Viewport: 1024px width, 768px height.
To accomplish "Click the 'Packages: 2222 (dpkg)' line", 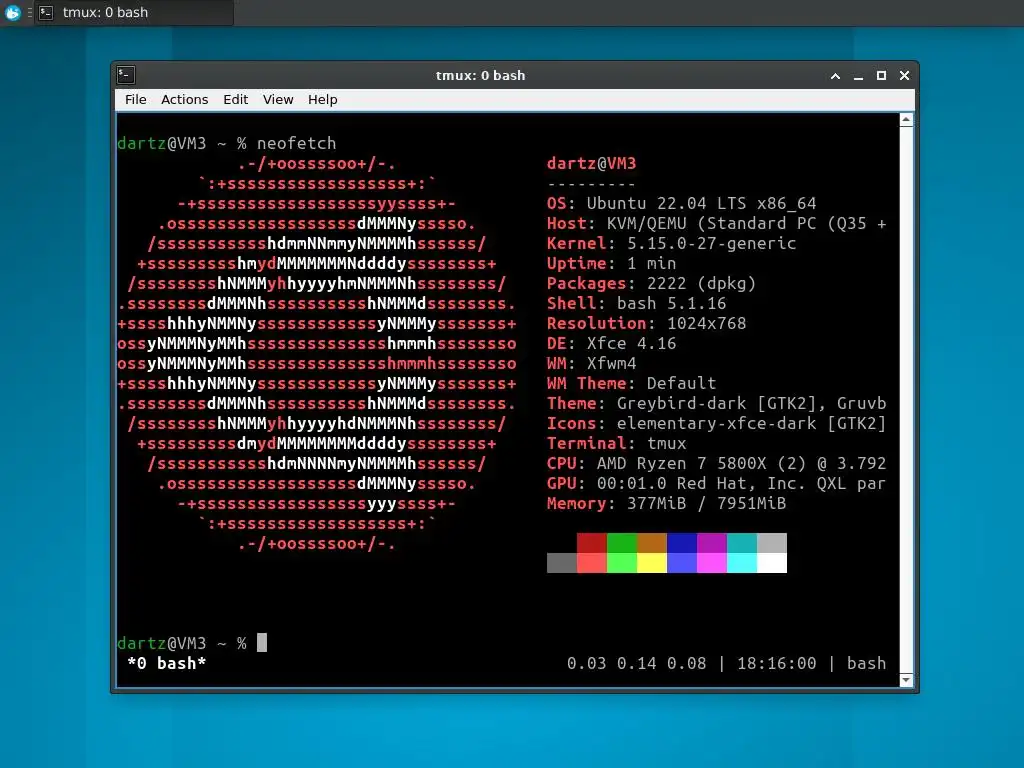I will 651,283.
